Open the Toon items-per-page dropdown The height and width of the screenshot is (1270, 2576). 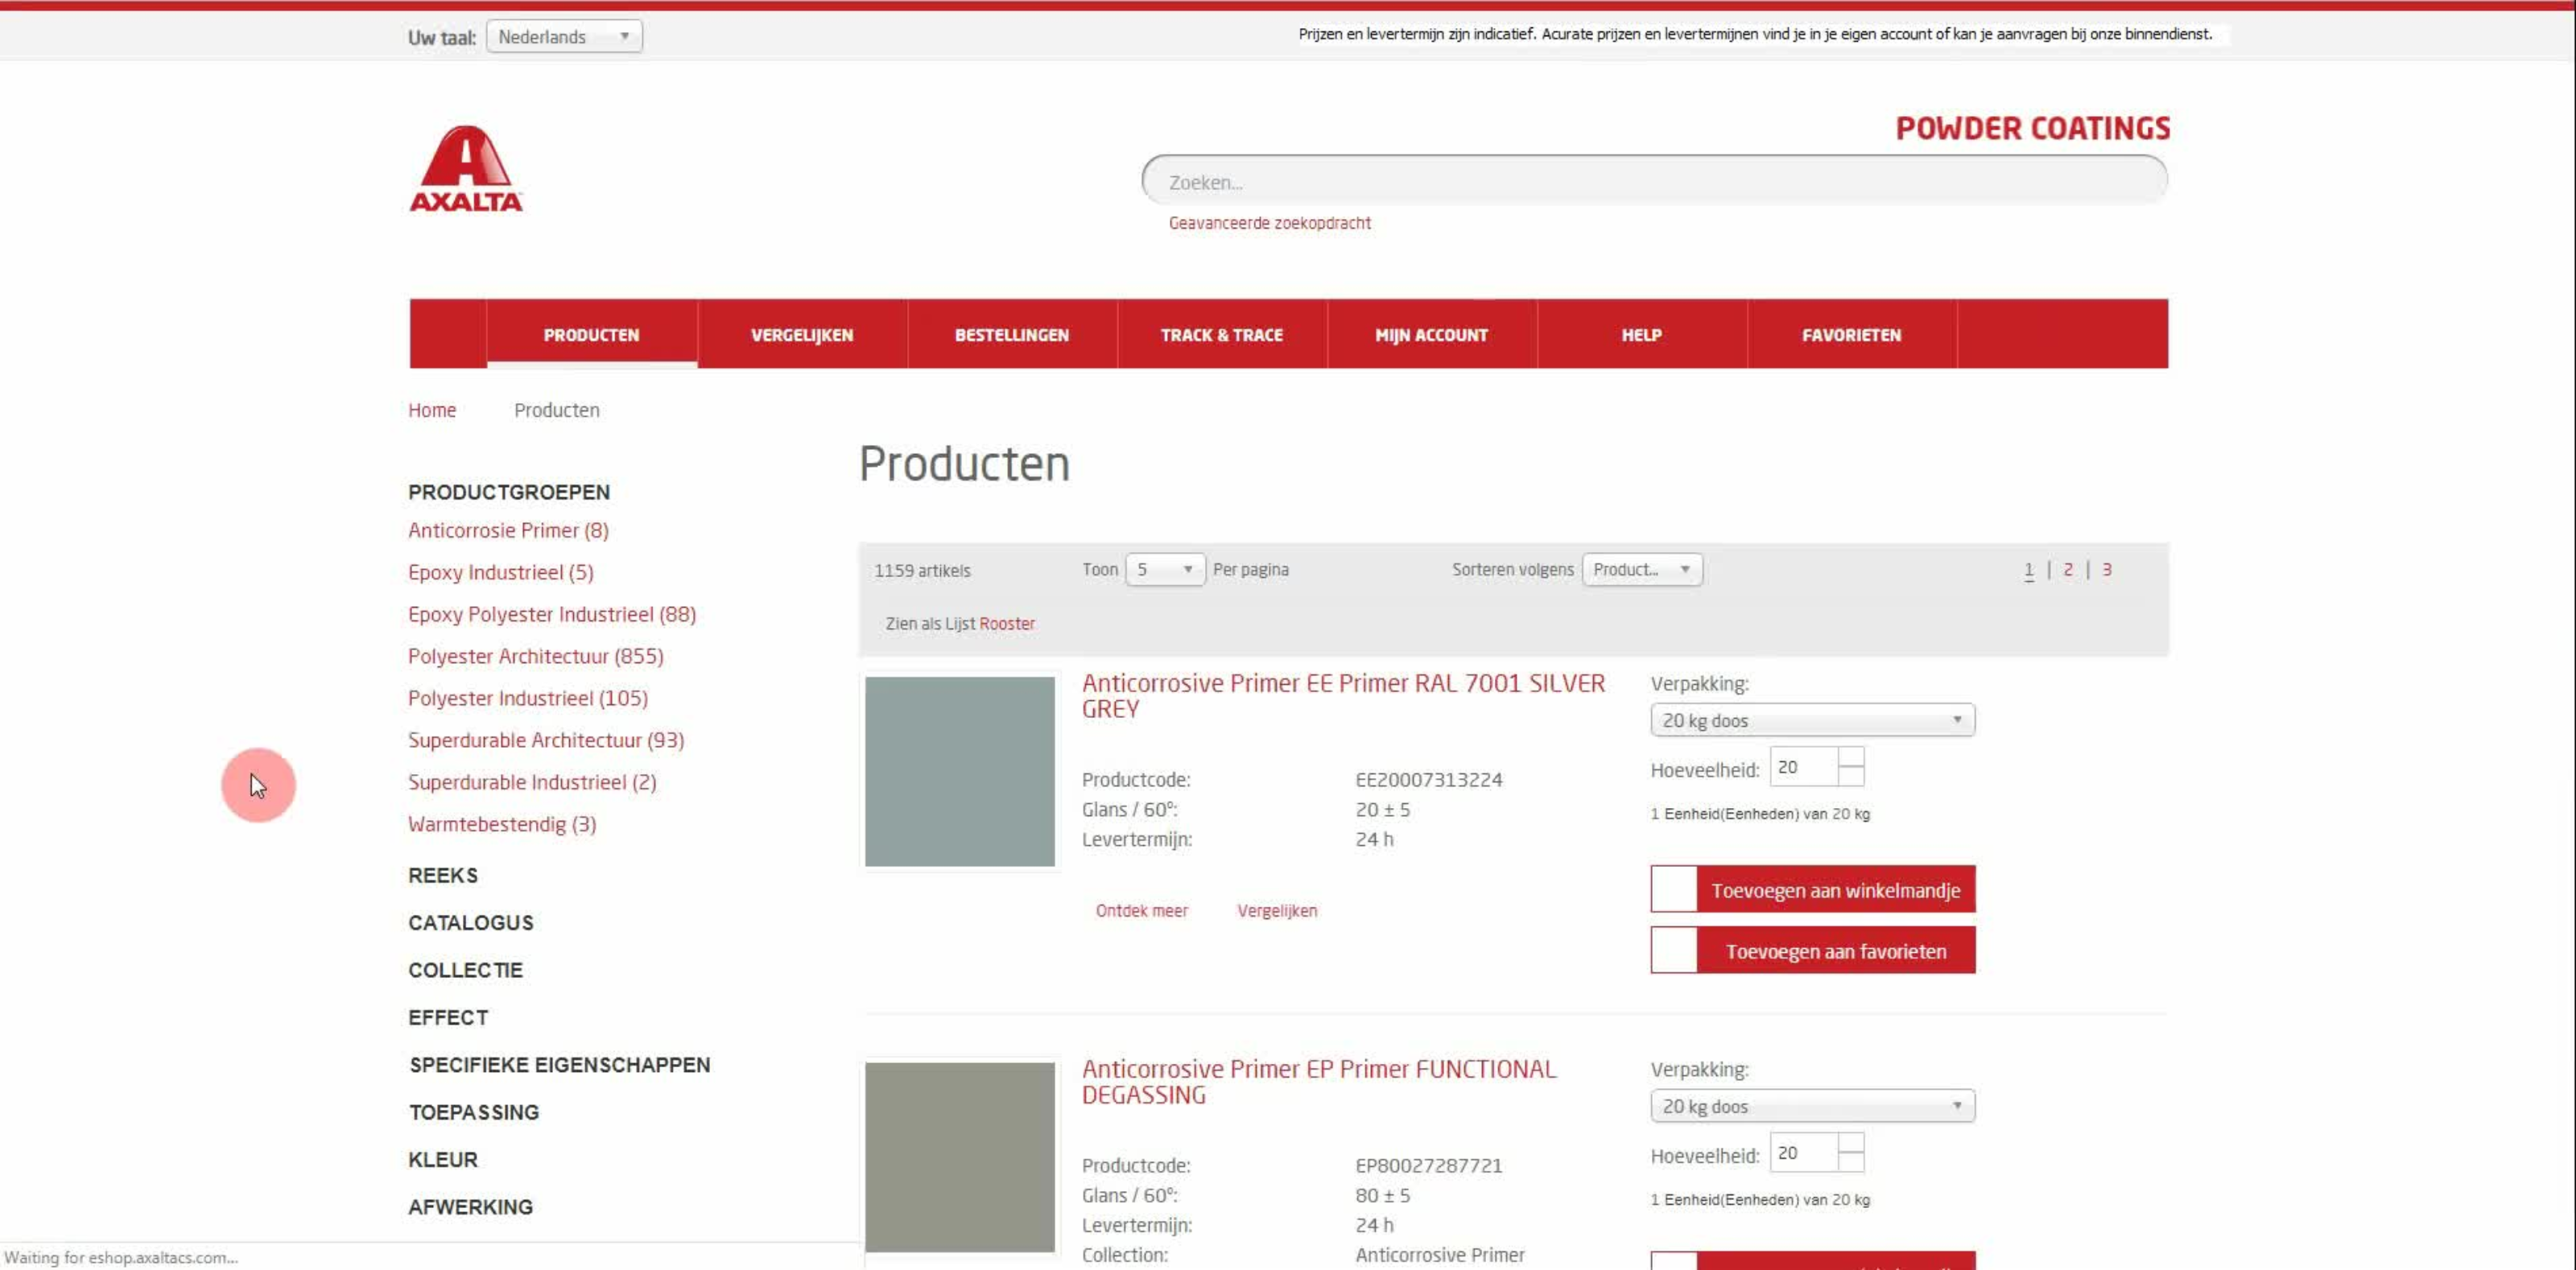1165,570
